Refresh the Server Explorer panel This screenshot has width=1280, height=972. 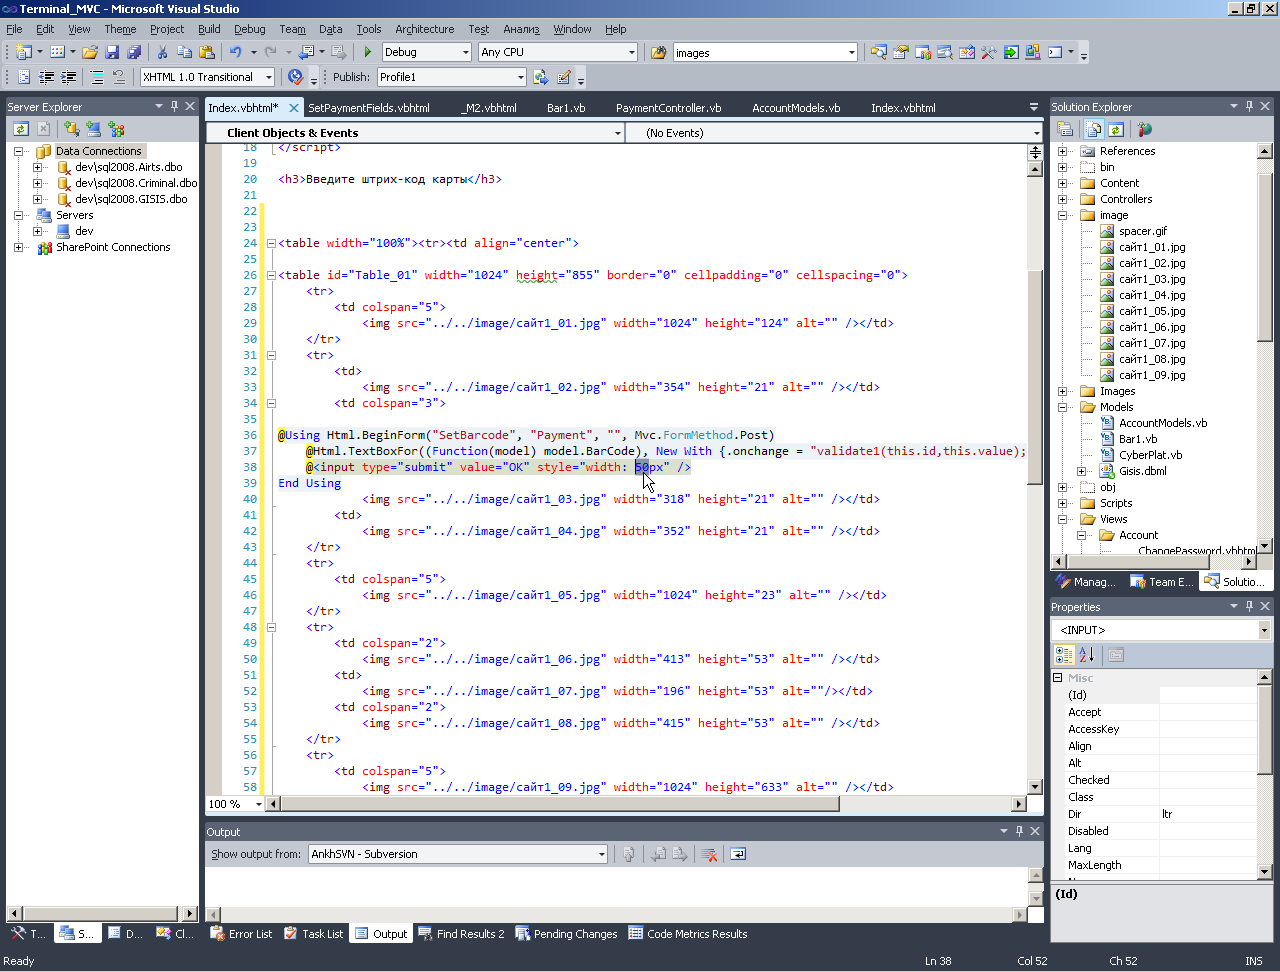pos(20,129)
